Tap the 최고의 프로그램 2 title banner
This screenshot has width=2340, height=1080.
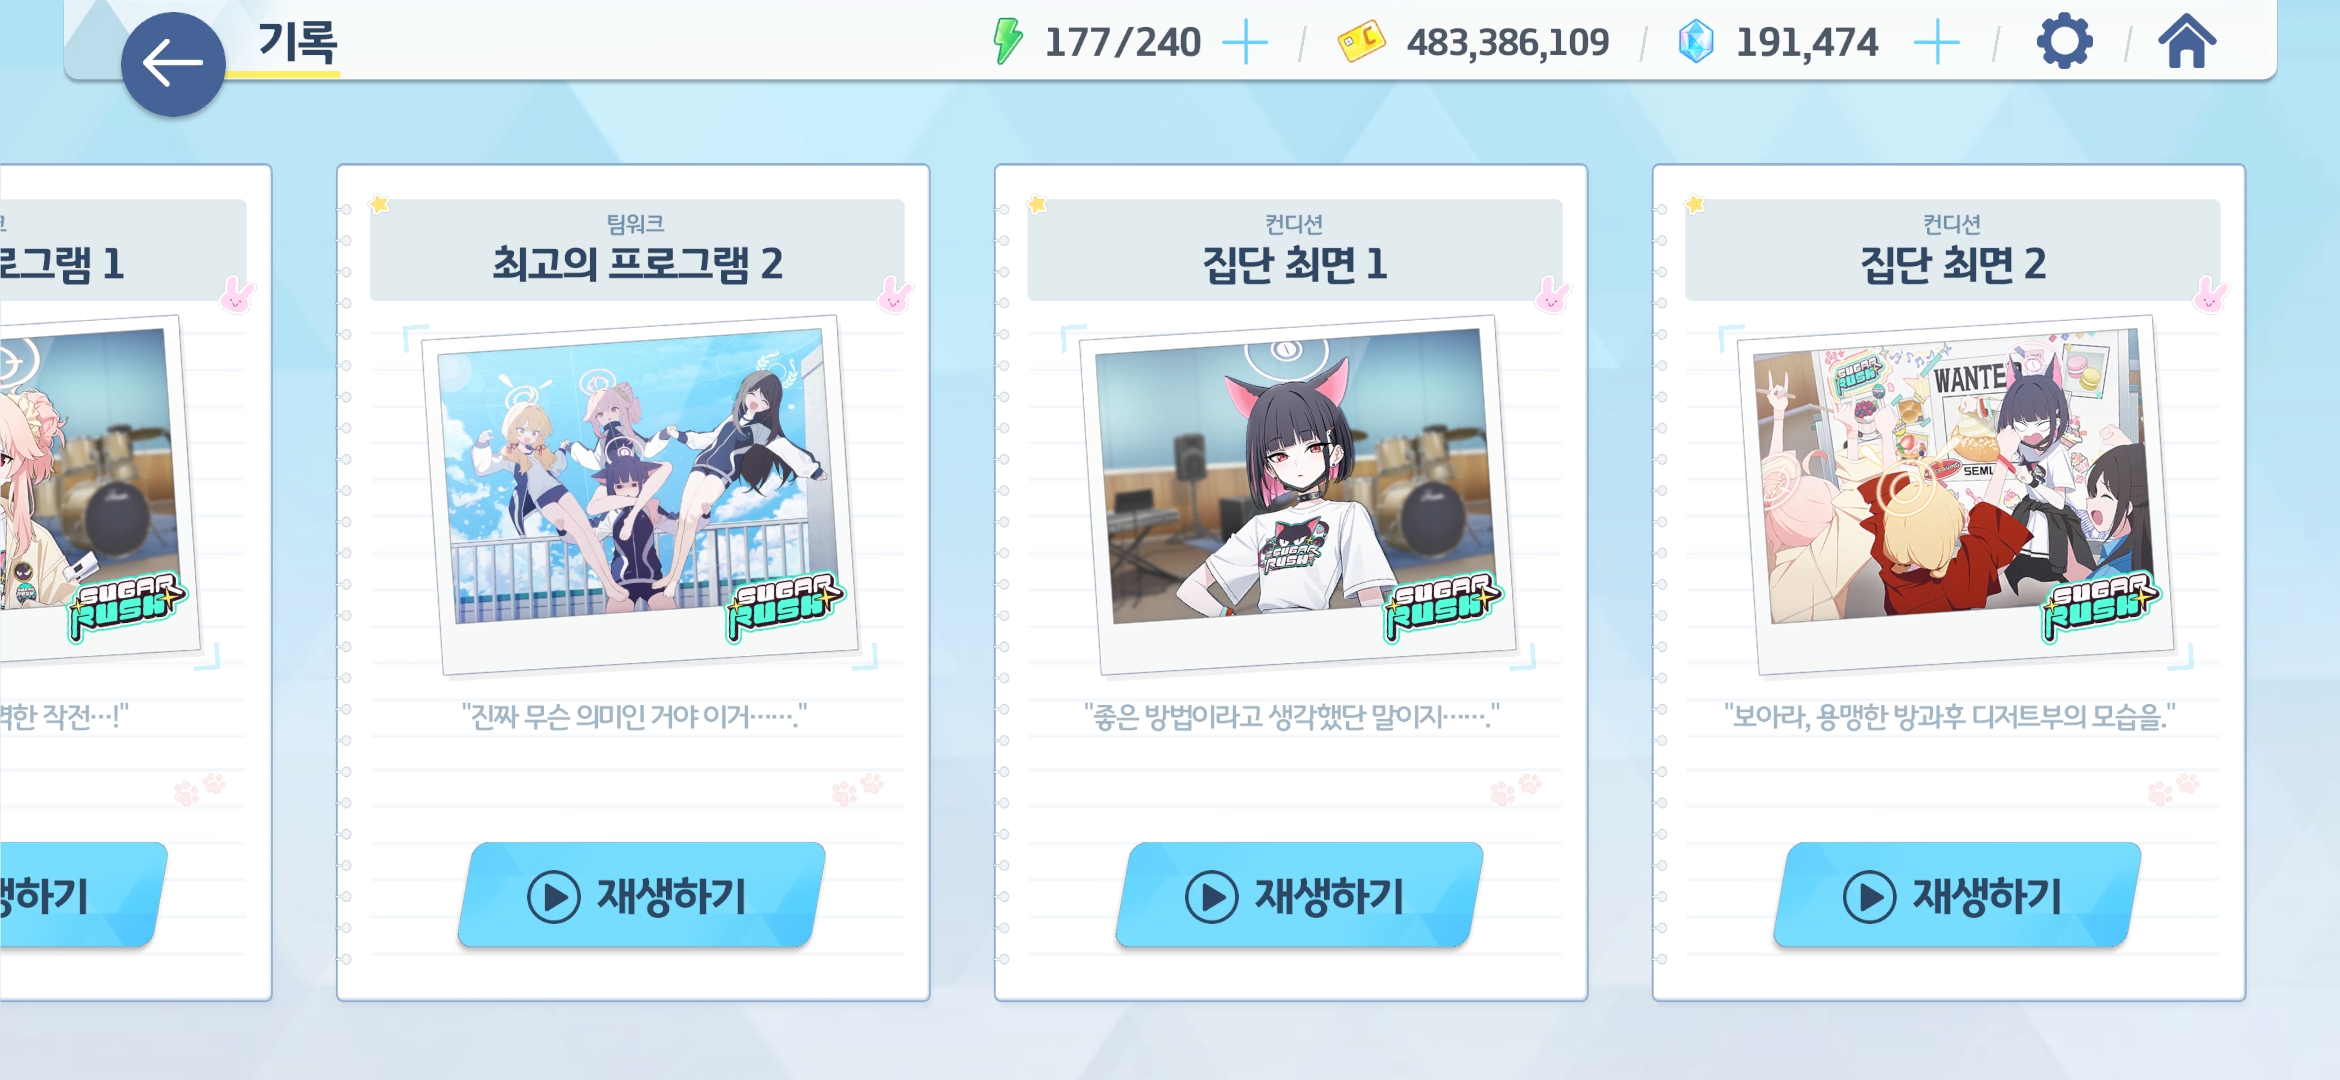click(x=637, y=250)
